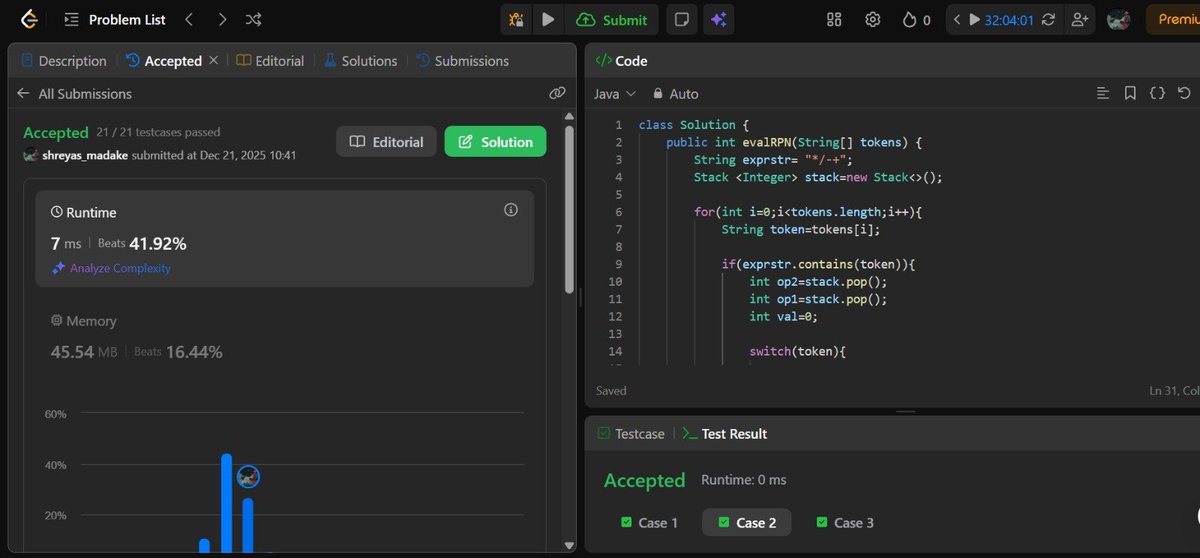Viewport: 1200px width, 558px height.
Task: Go back to All Submissions
Action: (x=75, y=94)
